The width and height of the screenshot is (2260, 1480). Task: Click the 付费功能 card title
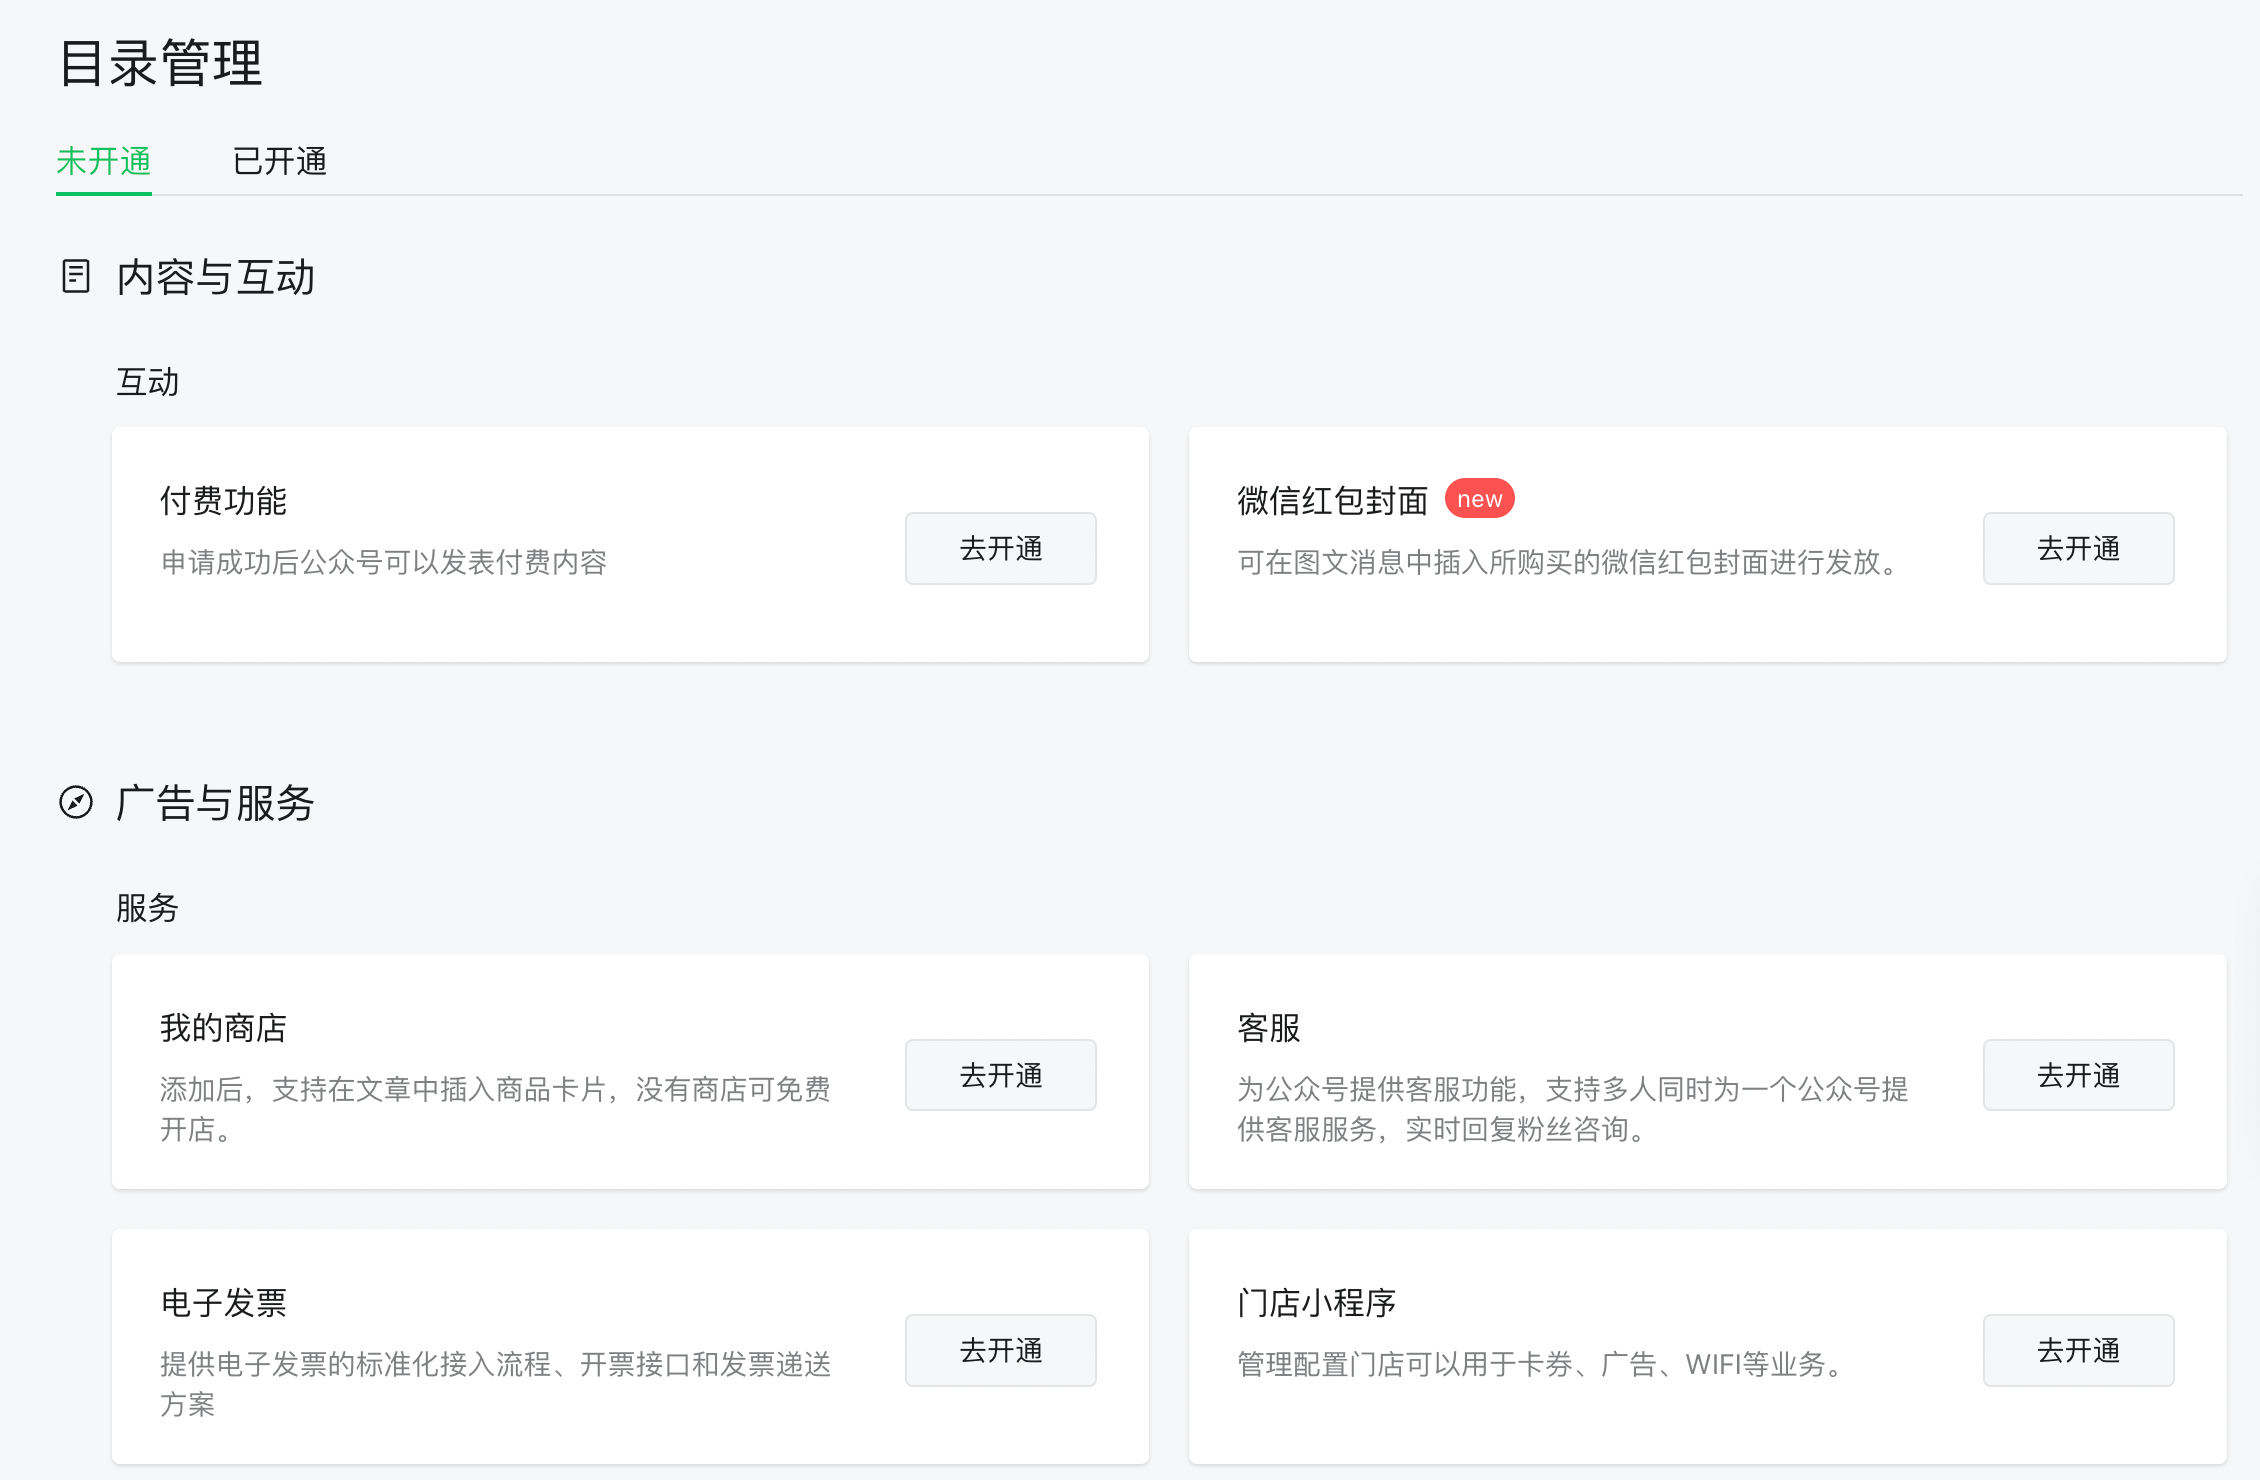[x=223, y=500]
